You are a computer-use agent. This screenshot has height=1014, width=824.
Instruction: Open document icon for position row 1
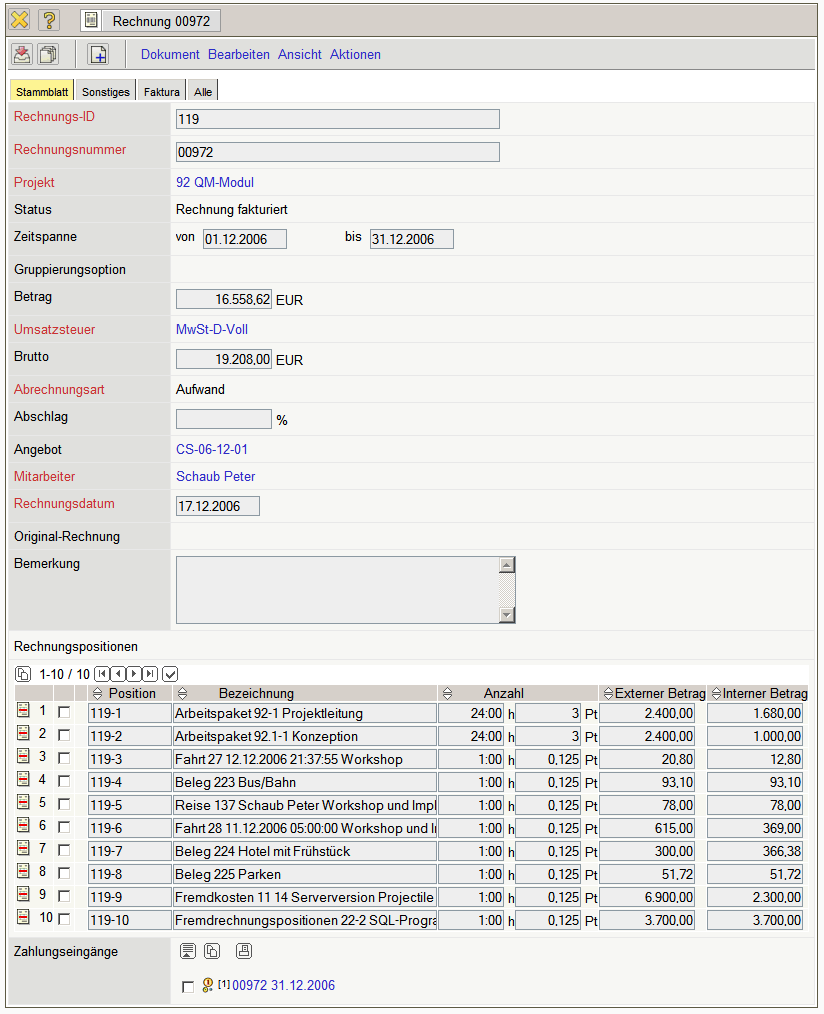coord(23,711)
